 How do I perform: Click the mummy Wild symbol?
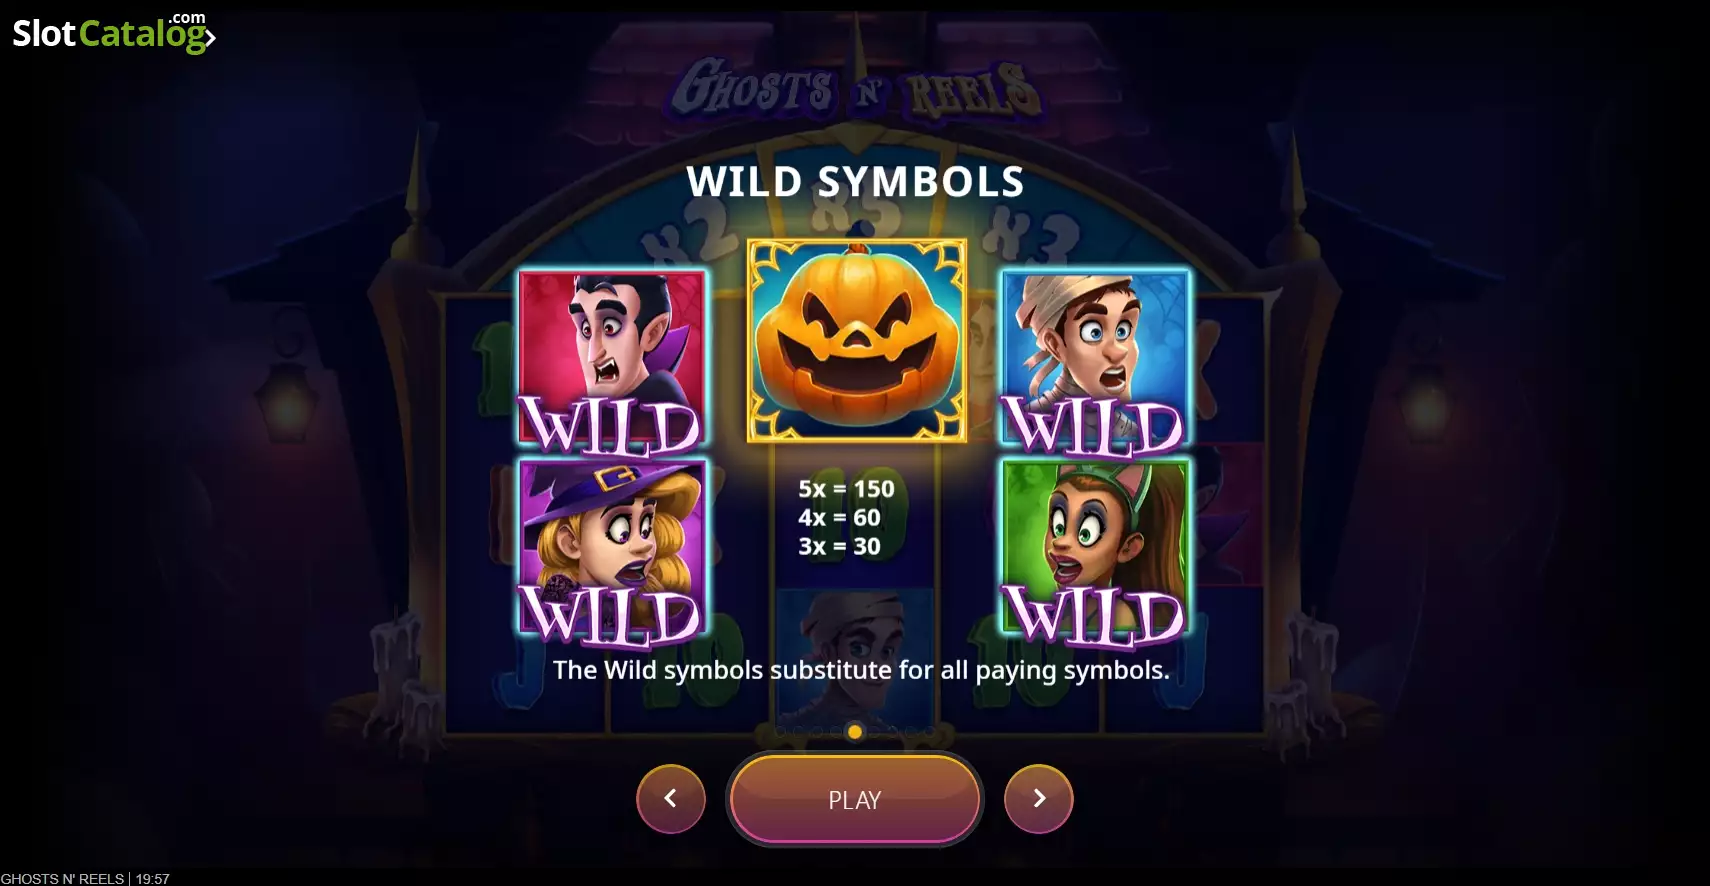(1095, 359)
